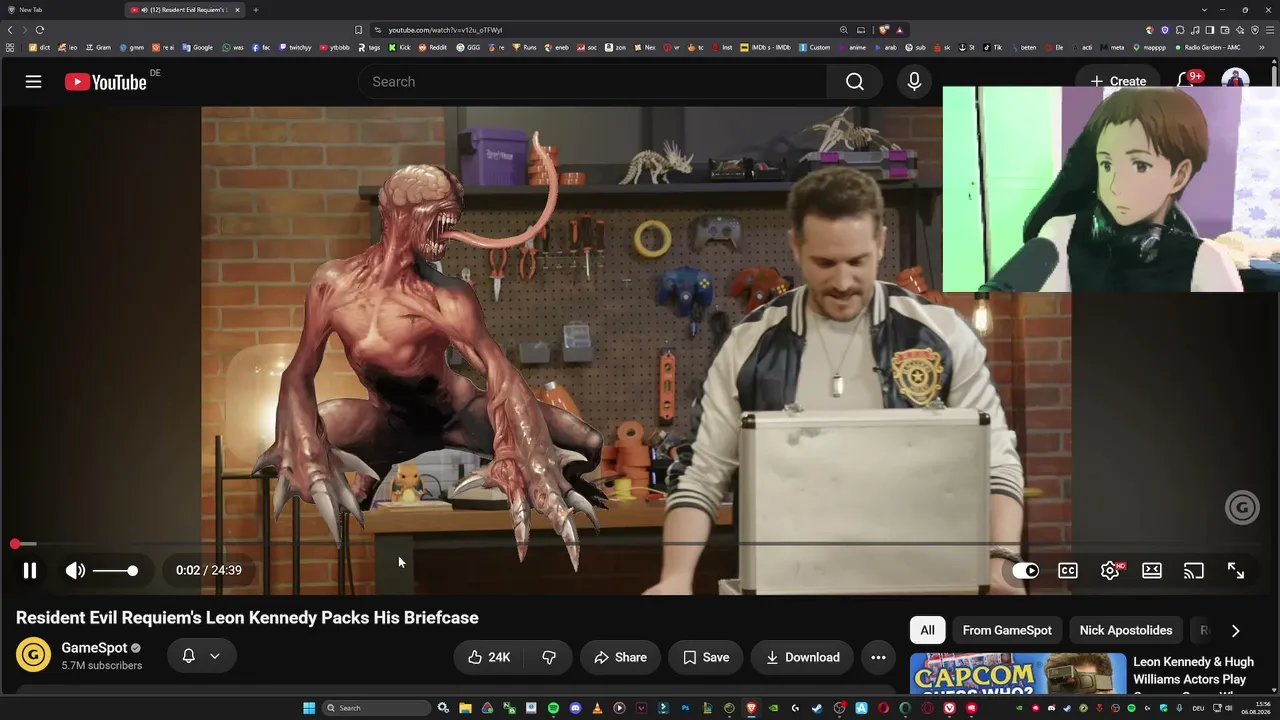The image size is (1280, 720).
Task: Click the YouTube search magnifier button
Action: (x=854, y=82)
